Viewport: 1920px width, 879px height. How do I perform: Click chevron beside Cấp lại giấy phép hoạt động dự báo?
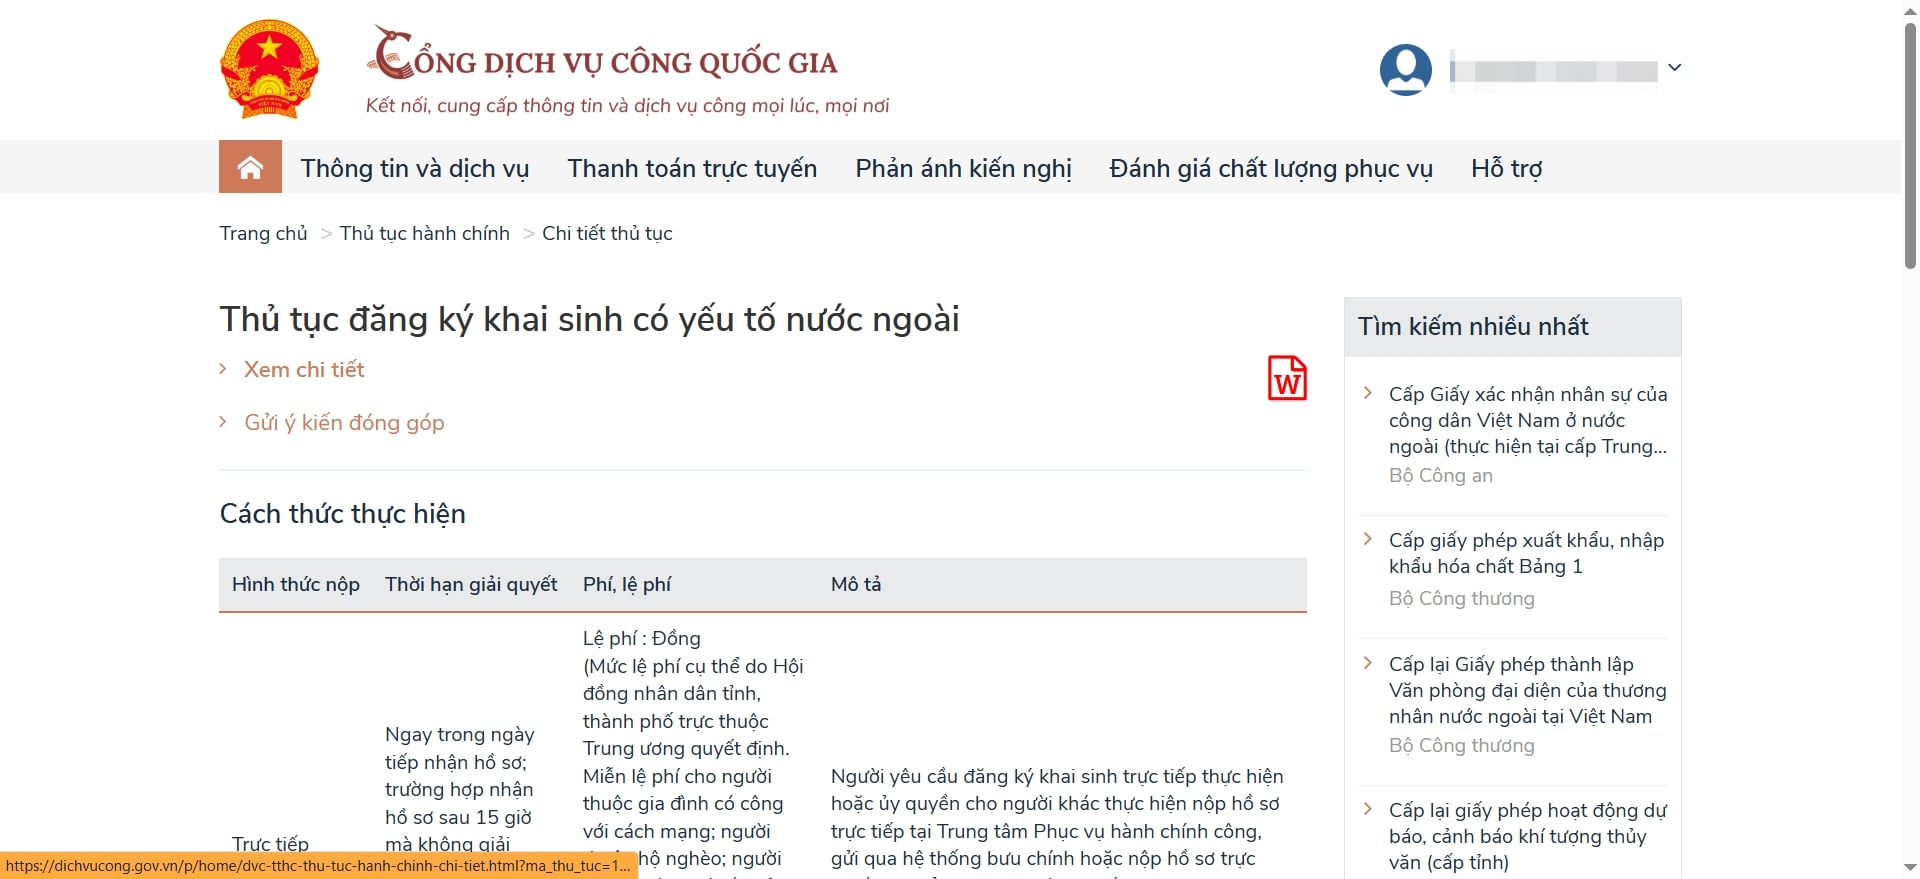[1368, 809]
